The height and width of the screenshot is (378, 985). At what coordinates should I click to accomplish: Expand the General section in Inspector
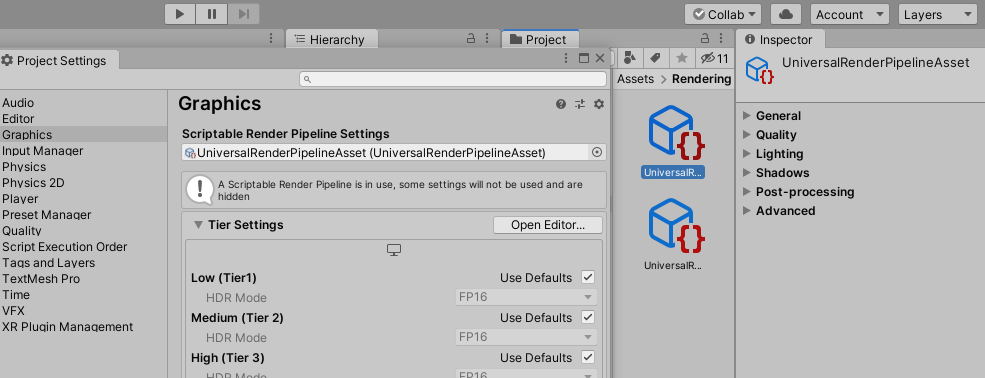(747, 116)
